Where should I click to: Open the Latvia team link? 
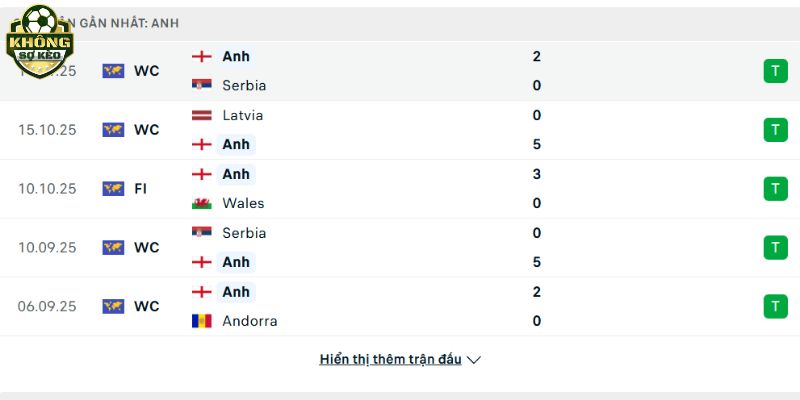(243, 115)
